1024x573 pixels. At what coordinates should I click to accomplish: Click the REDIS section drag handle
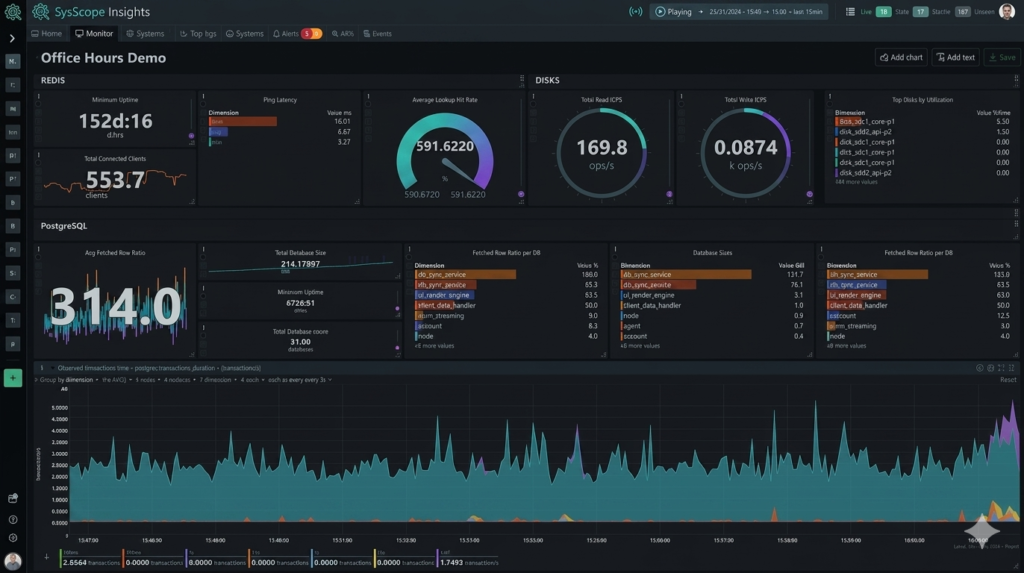pyautogui.click(x=522, y=80)
